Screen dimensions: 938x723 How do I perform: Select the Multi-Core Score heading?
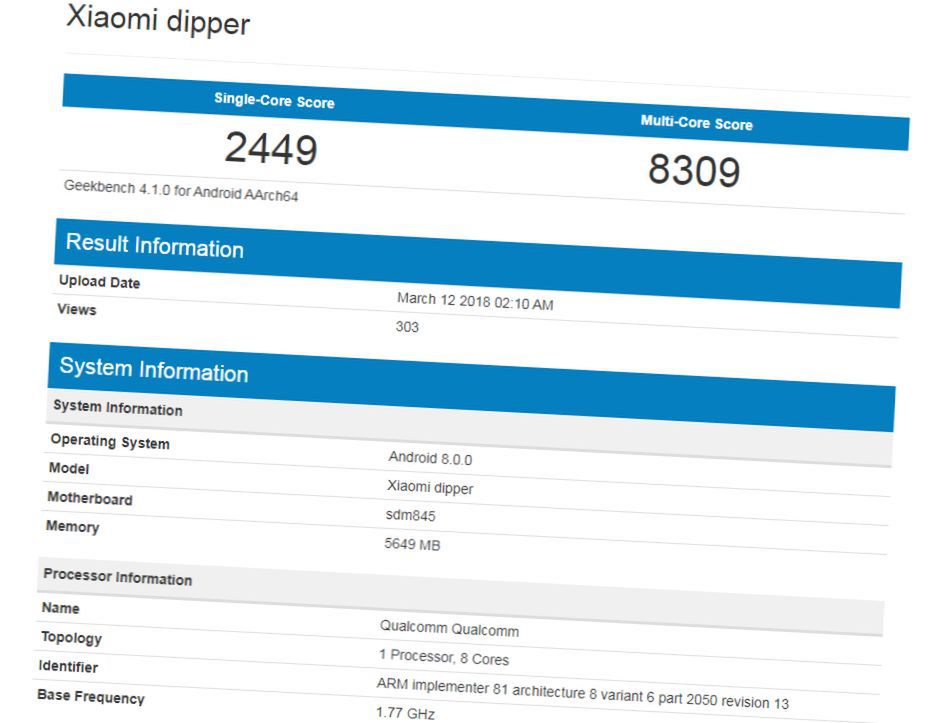[696, 123]
